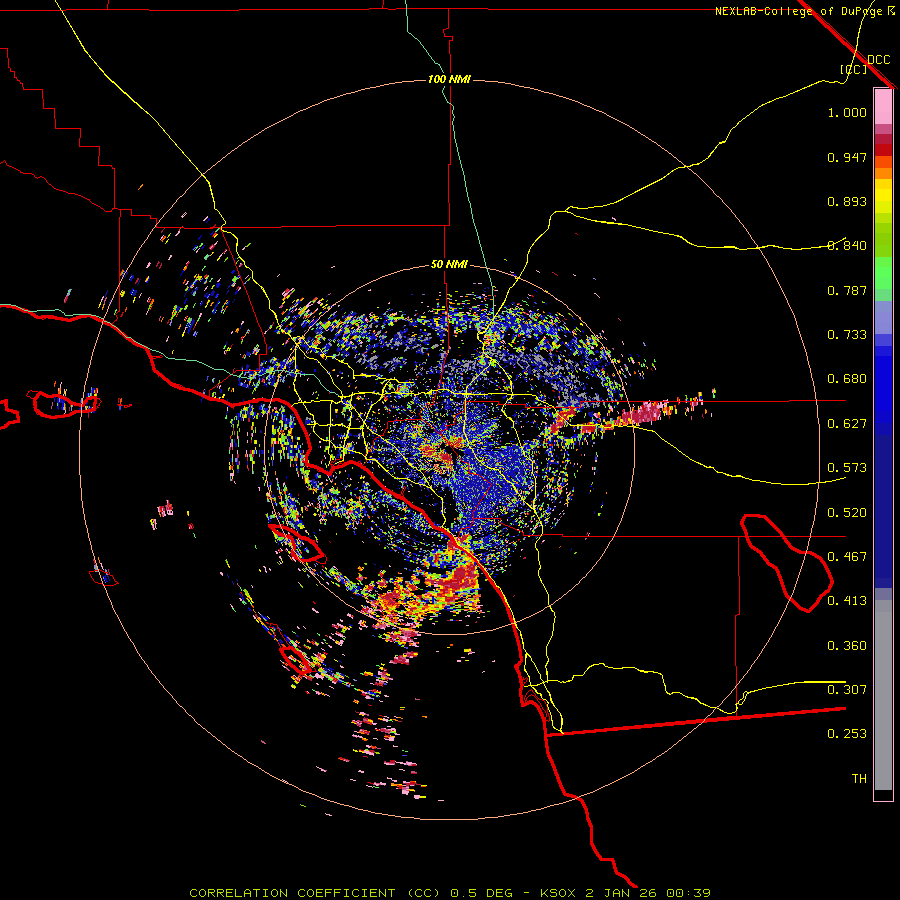900x900 pixels.
Task: Click the [CC] label above the color scale
Action: click(853, 69)
